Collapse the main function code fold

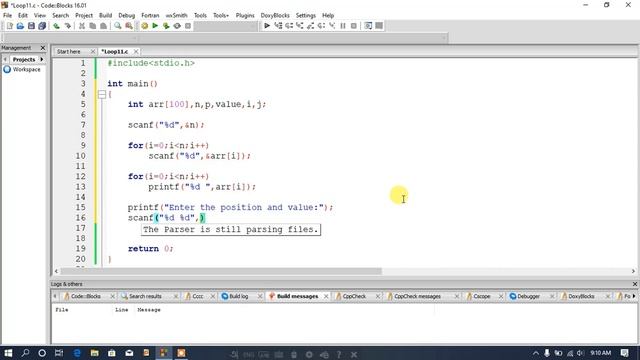[102, 95]
